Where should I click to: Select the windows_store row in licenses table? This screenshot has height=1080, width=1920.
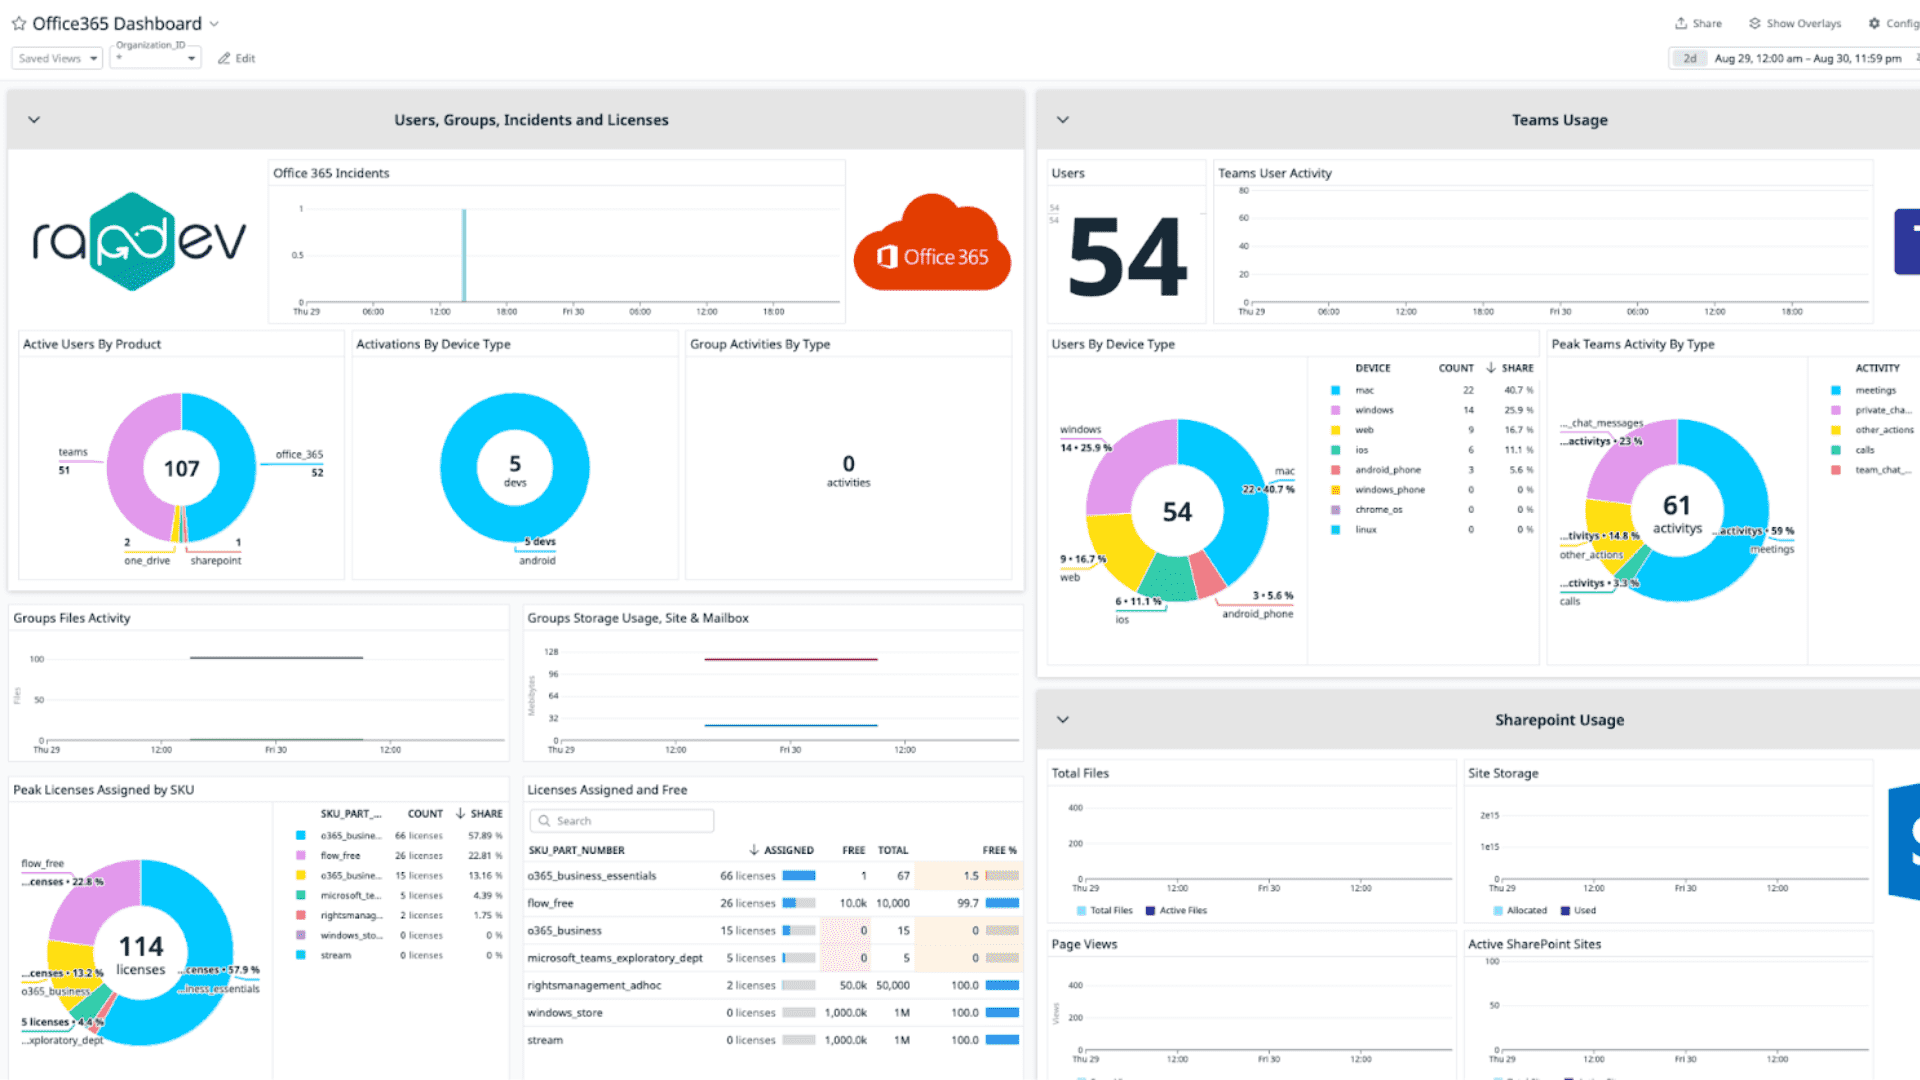click(x=773, y=1013)
